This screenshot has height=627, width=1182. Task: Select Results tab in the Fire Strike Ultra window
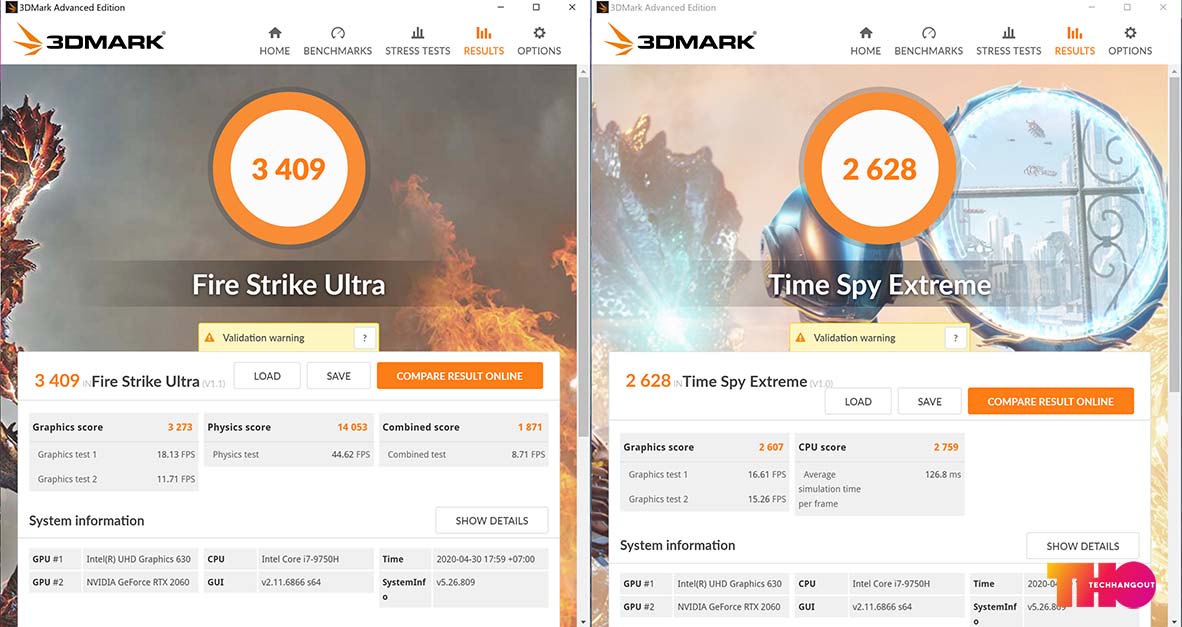coord(484,41)
